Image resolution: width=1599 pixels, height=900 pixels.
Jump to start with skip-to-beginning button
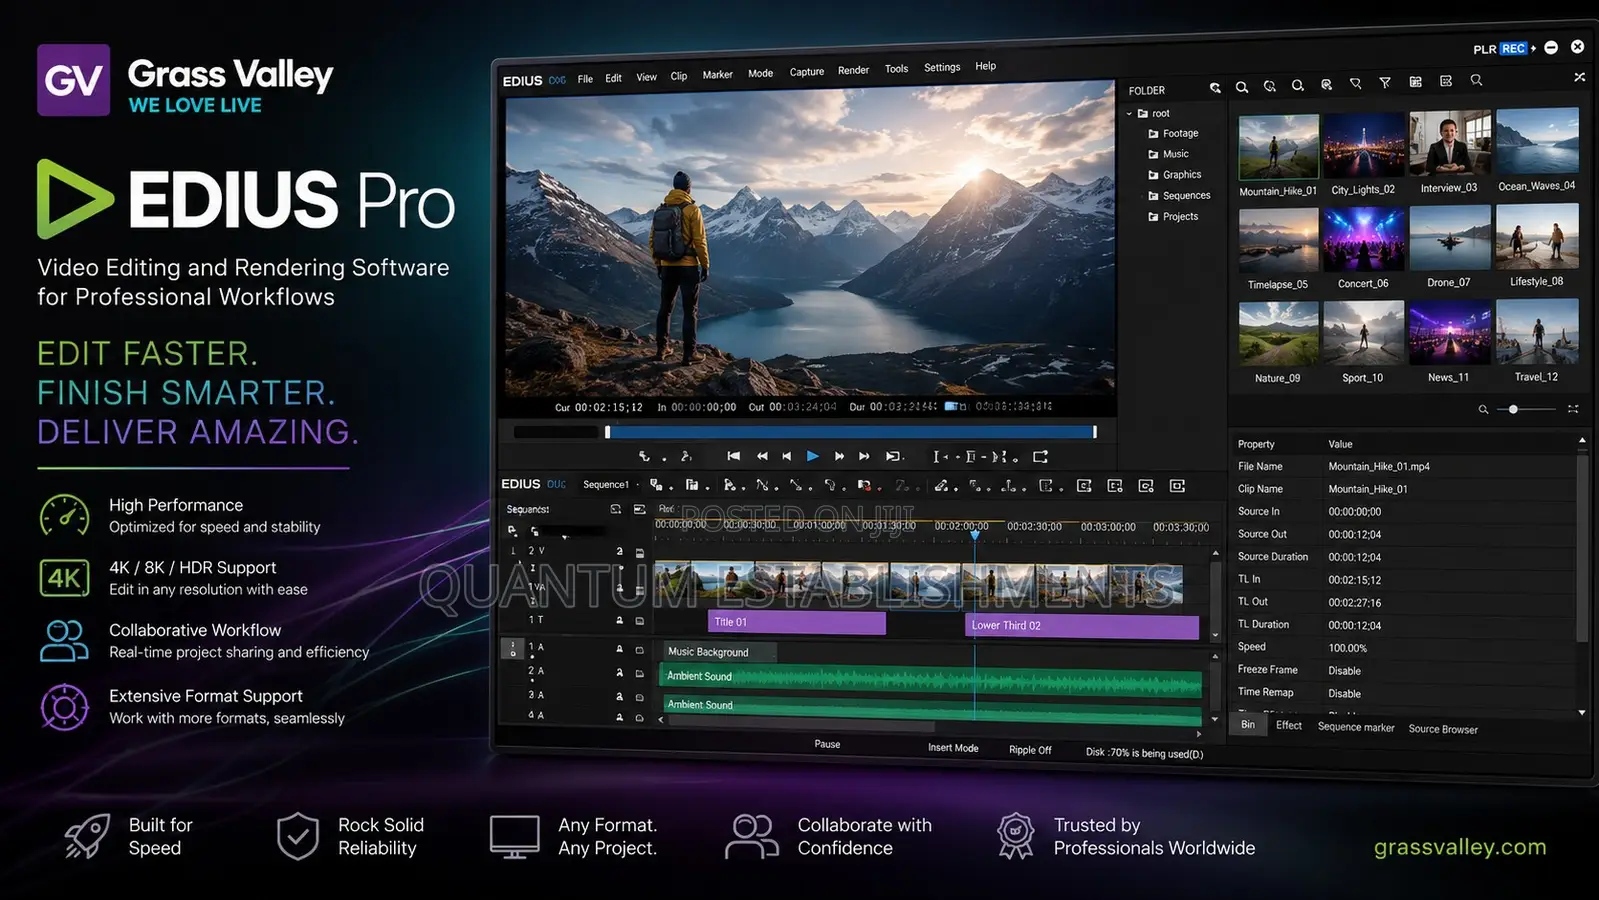(x=733, y=456)
